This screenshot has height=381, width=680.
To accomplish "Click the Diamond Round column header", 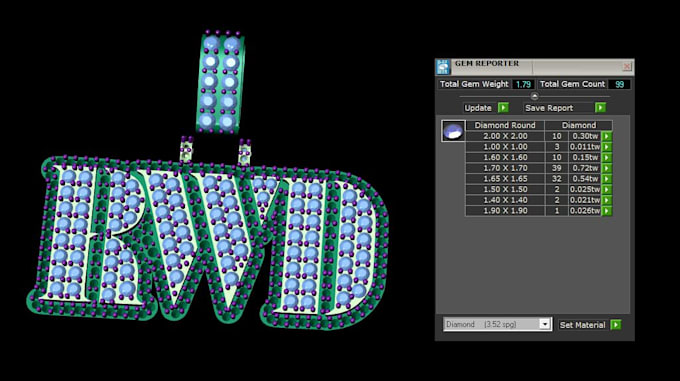I will 505,125.
